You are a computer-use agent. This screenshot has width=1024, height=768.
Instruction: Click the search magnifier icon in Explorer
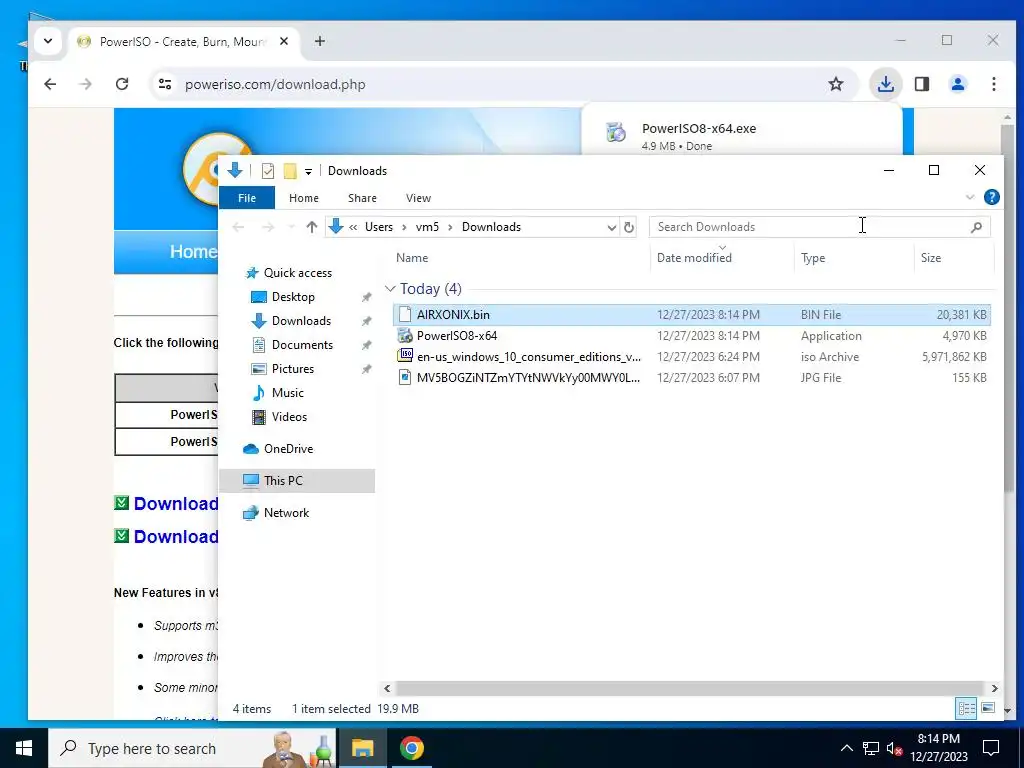[976, 227]
